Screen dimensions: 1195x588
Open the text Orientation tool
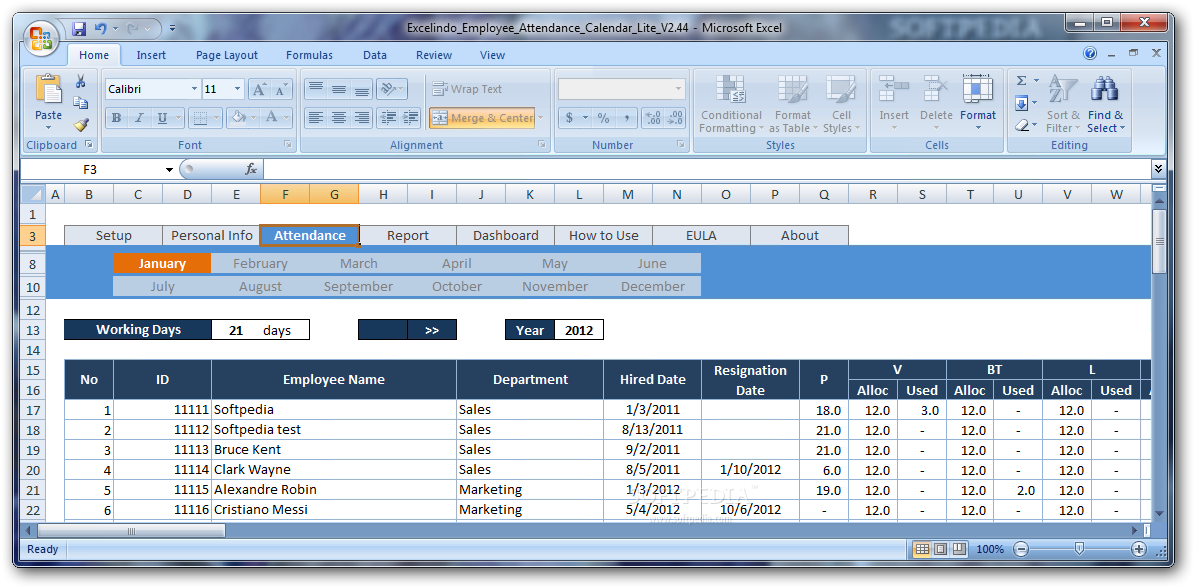point(392,89)
